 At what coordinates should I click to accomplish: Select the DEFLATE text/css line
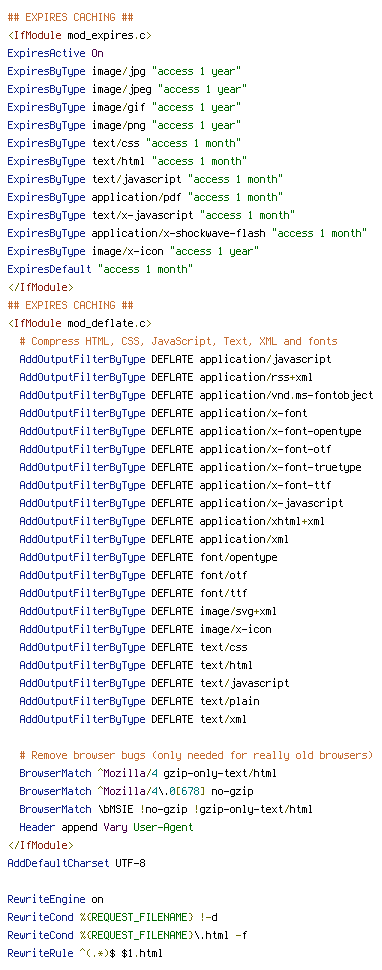point(134,647)
